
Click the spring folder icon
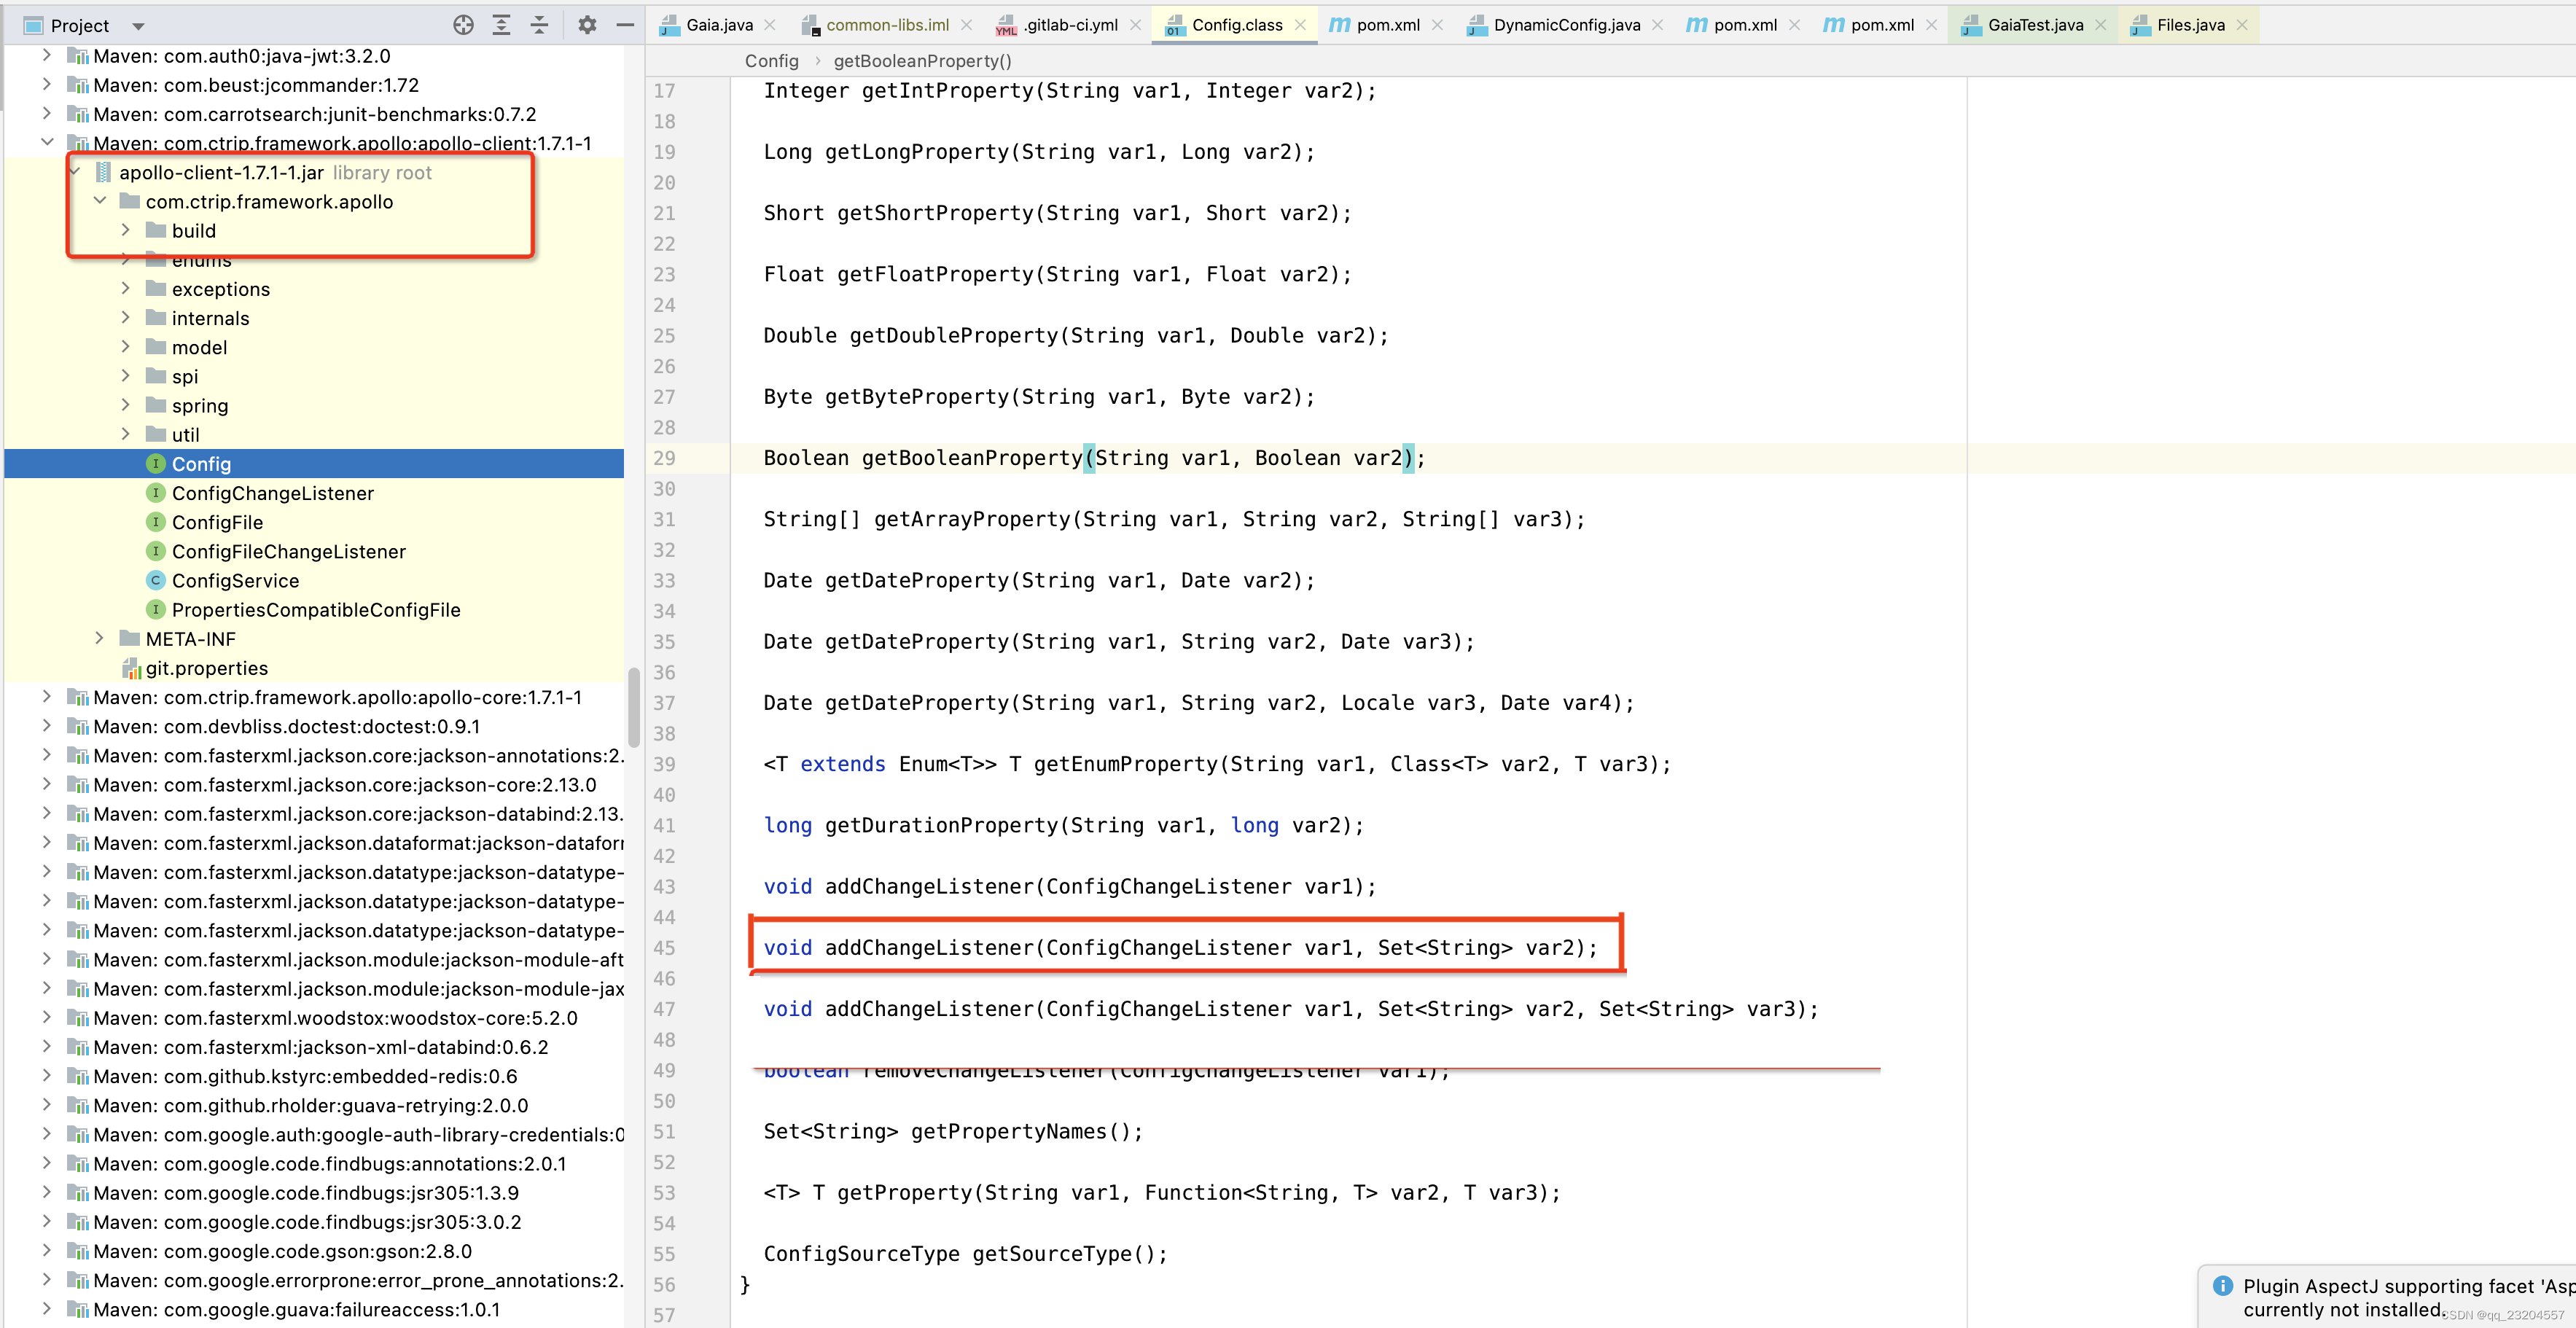tap(156, 405)
